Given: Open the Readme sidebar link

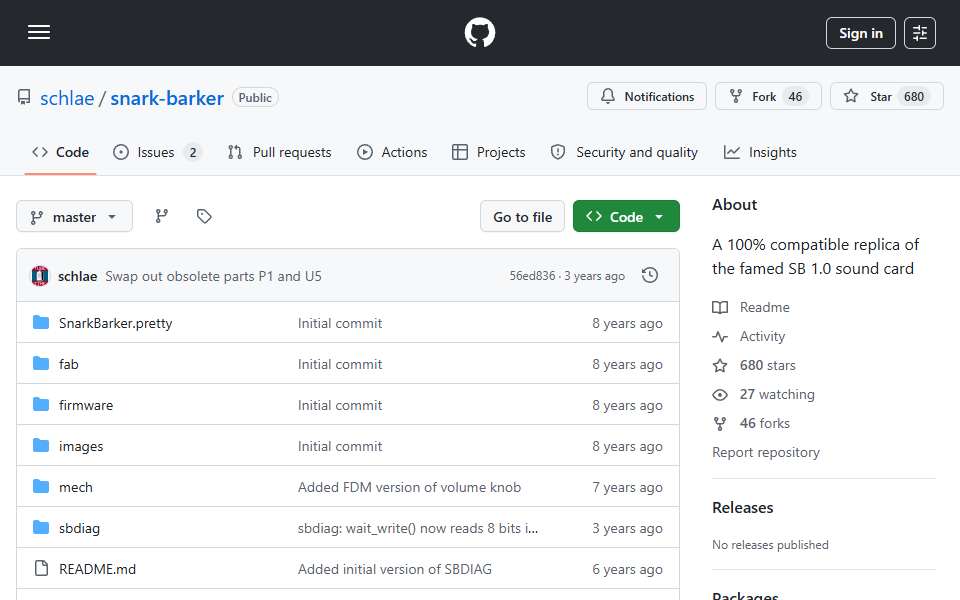Looking at the screenshot, I should click(764, 307).
